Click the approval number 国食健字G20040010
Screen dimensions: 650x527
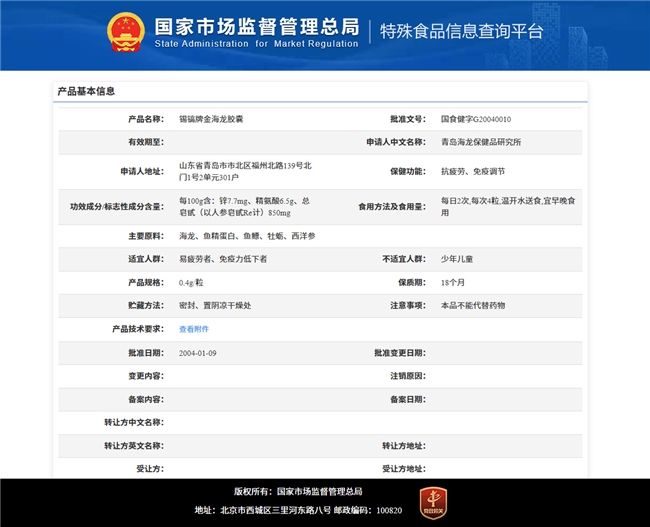click(x=475, y=119)
